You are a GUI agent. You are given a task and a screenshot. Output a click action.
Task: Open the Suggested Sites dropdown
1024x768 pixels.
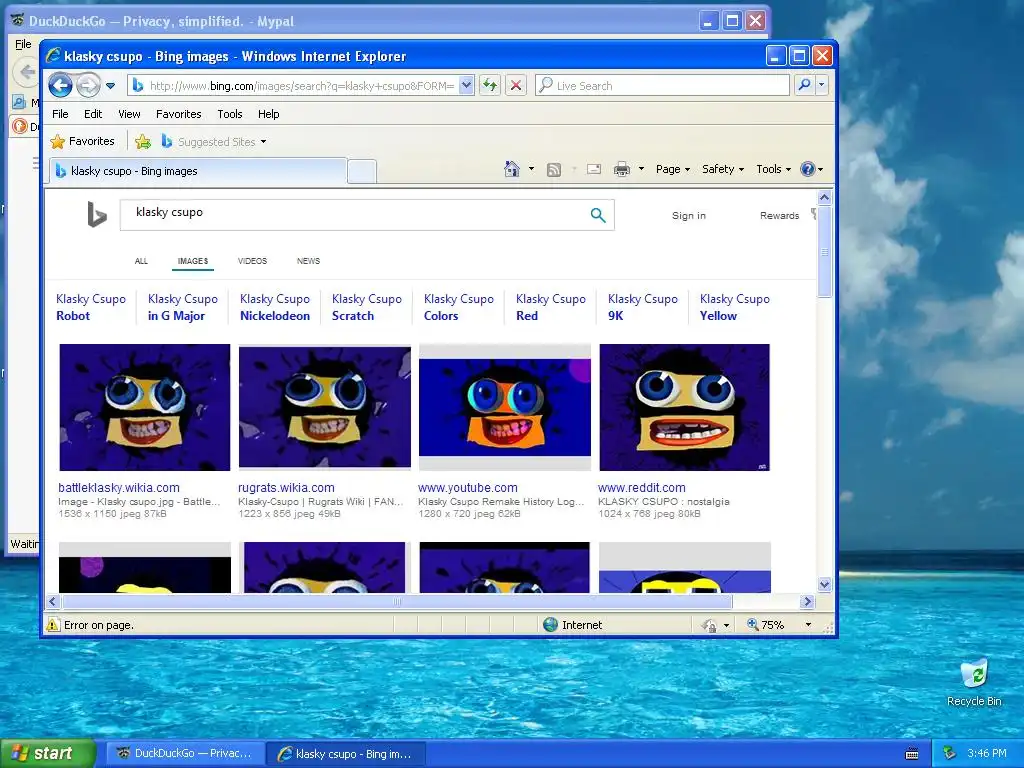tap(214, 142)
